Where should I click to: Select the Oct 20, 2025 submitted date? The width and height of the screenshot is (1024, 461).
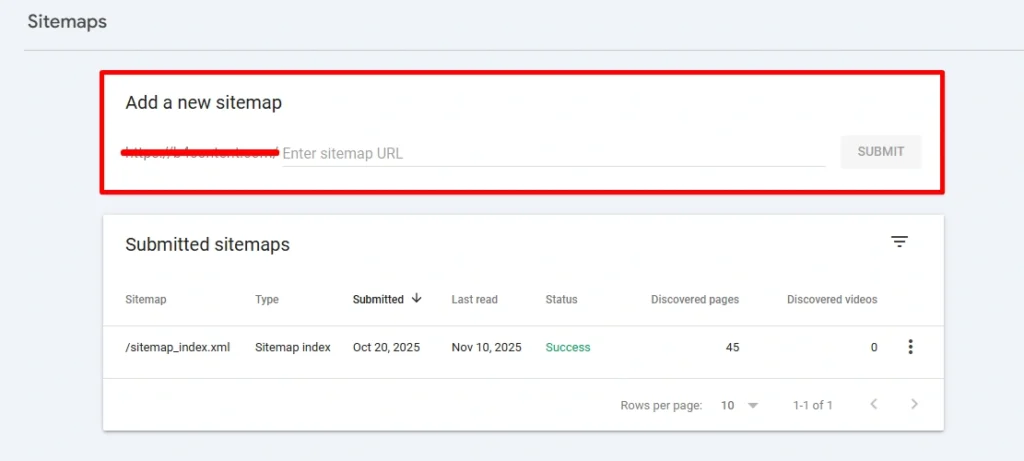click(386, 348)
